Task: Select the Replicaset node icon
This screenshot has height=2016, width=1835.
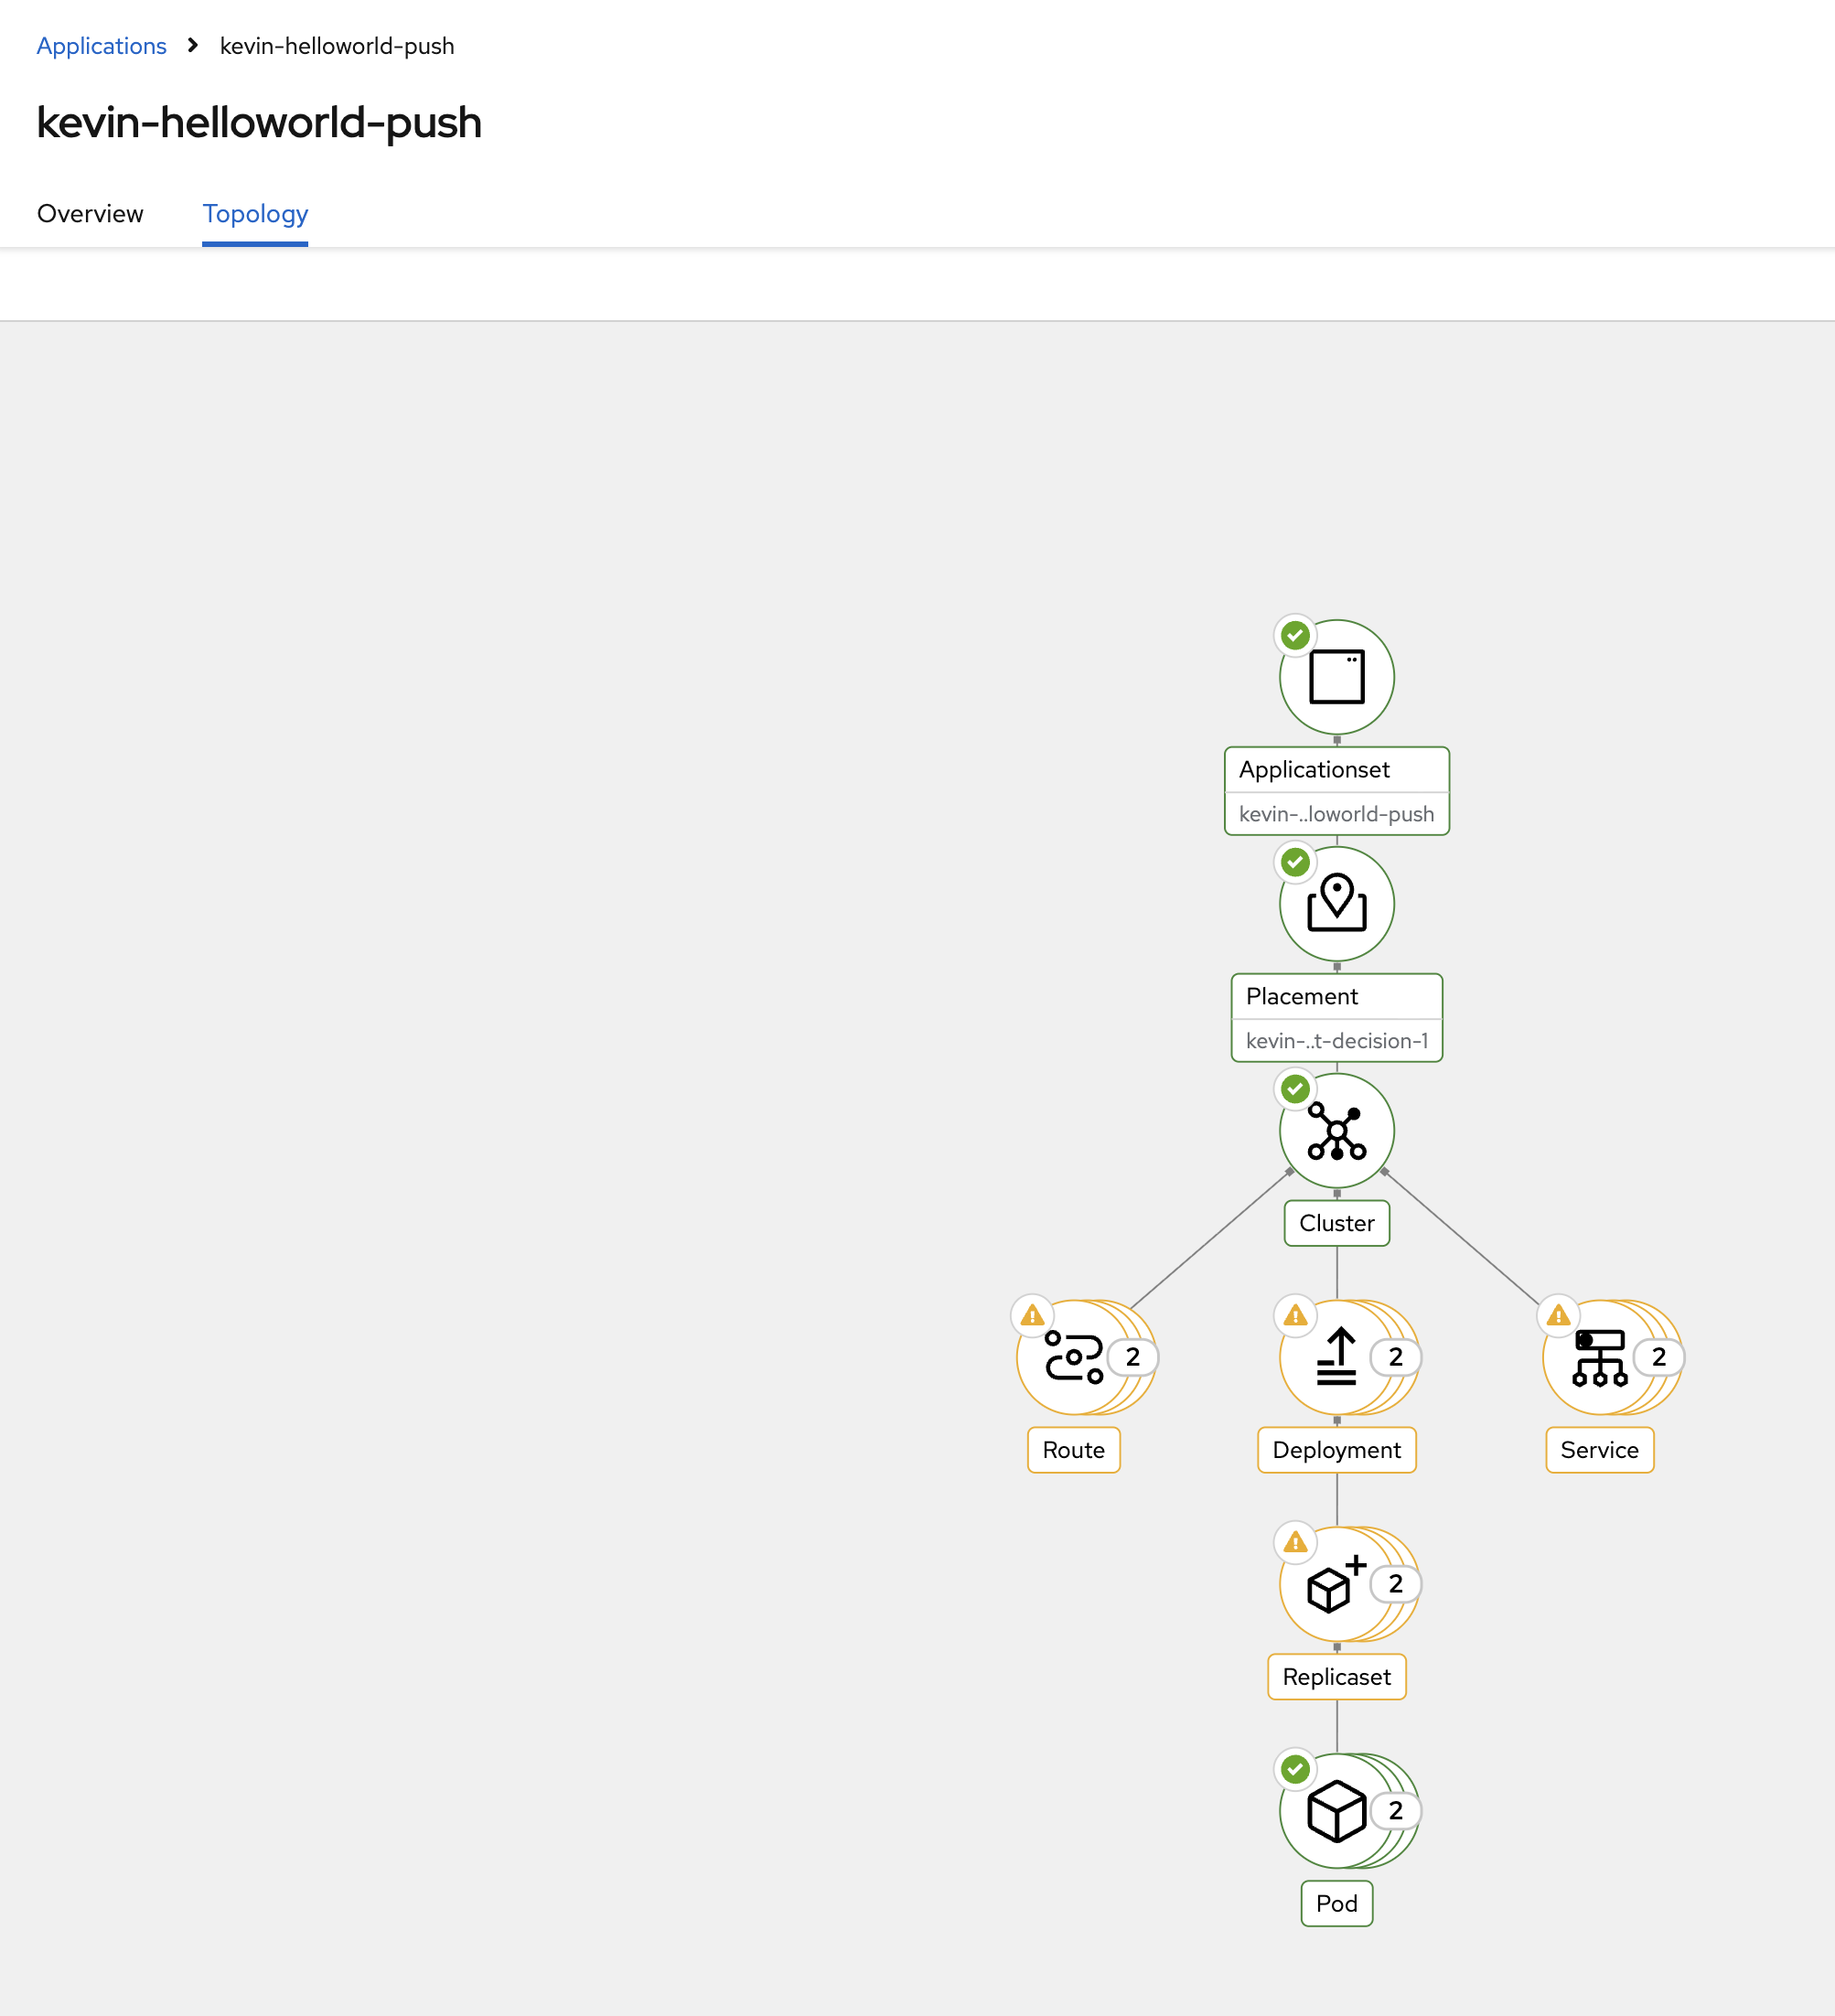Action: point(1332,1584)
